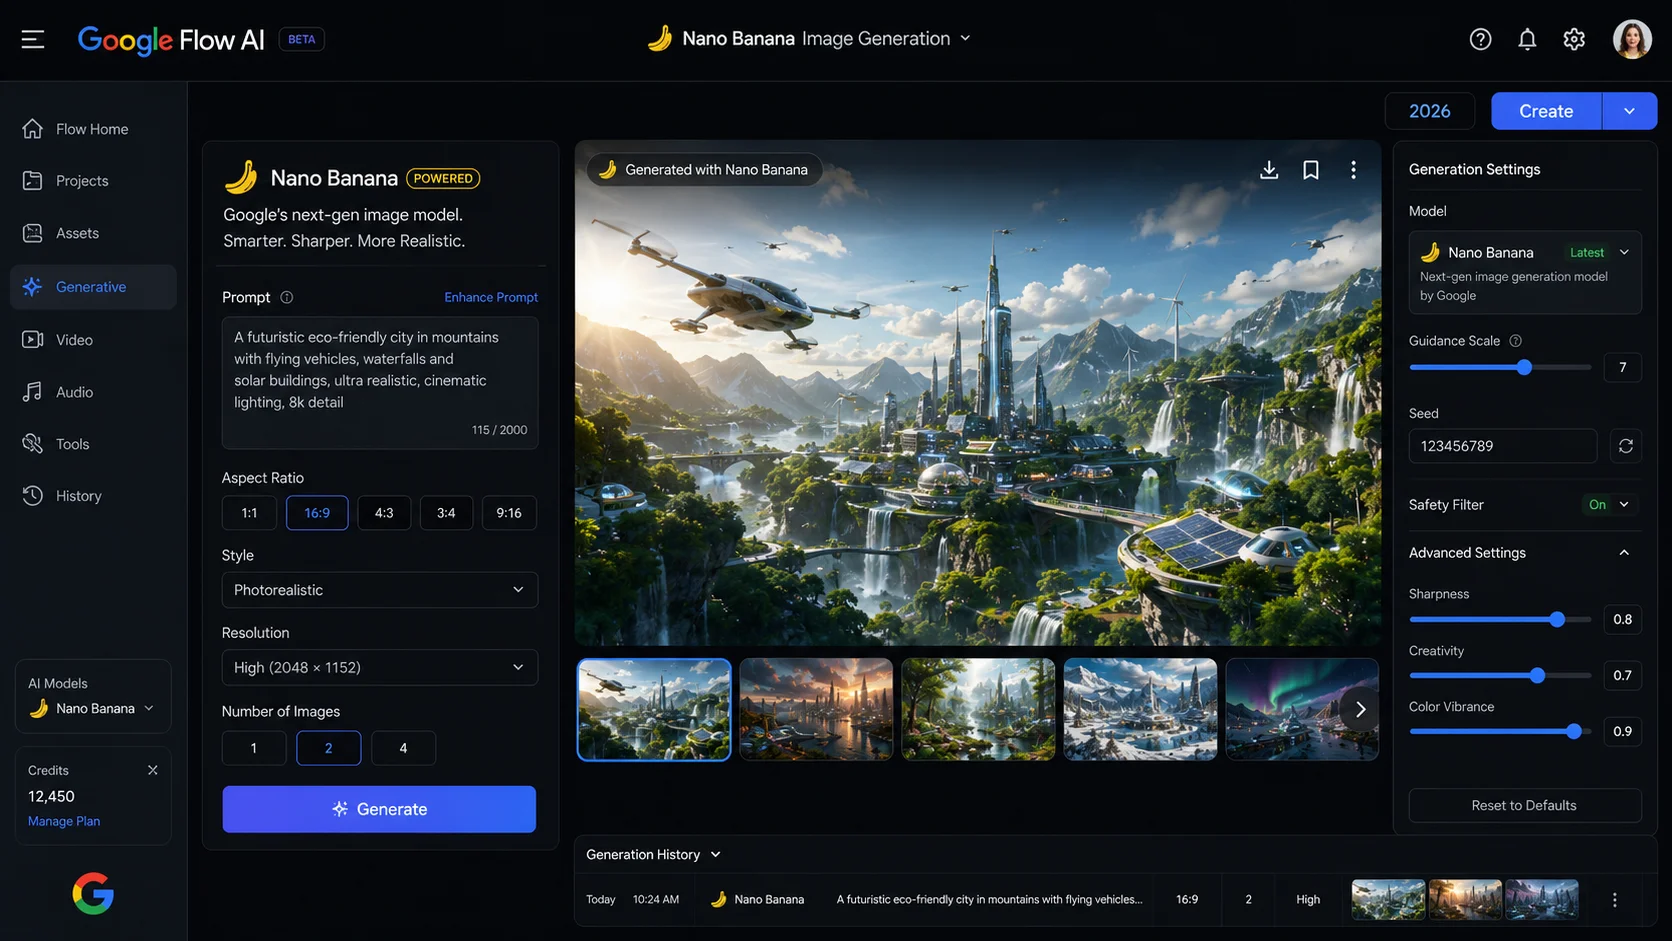The image size is (1672, 941).
Task: Set number of images to 2
Action: click(328, 748)
